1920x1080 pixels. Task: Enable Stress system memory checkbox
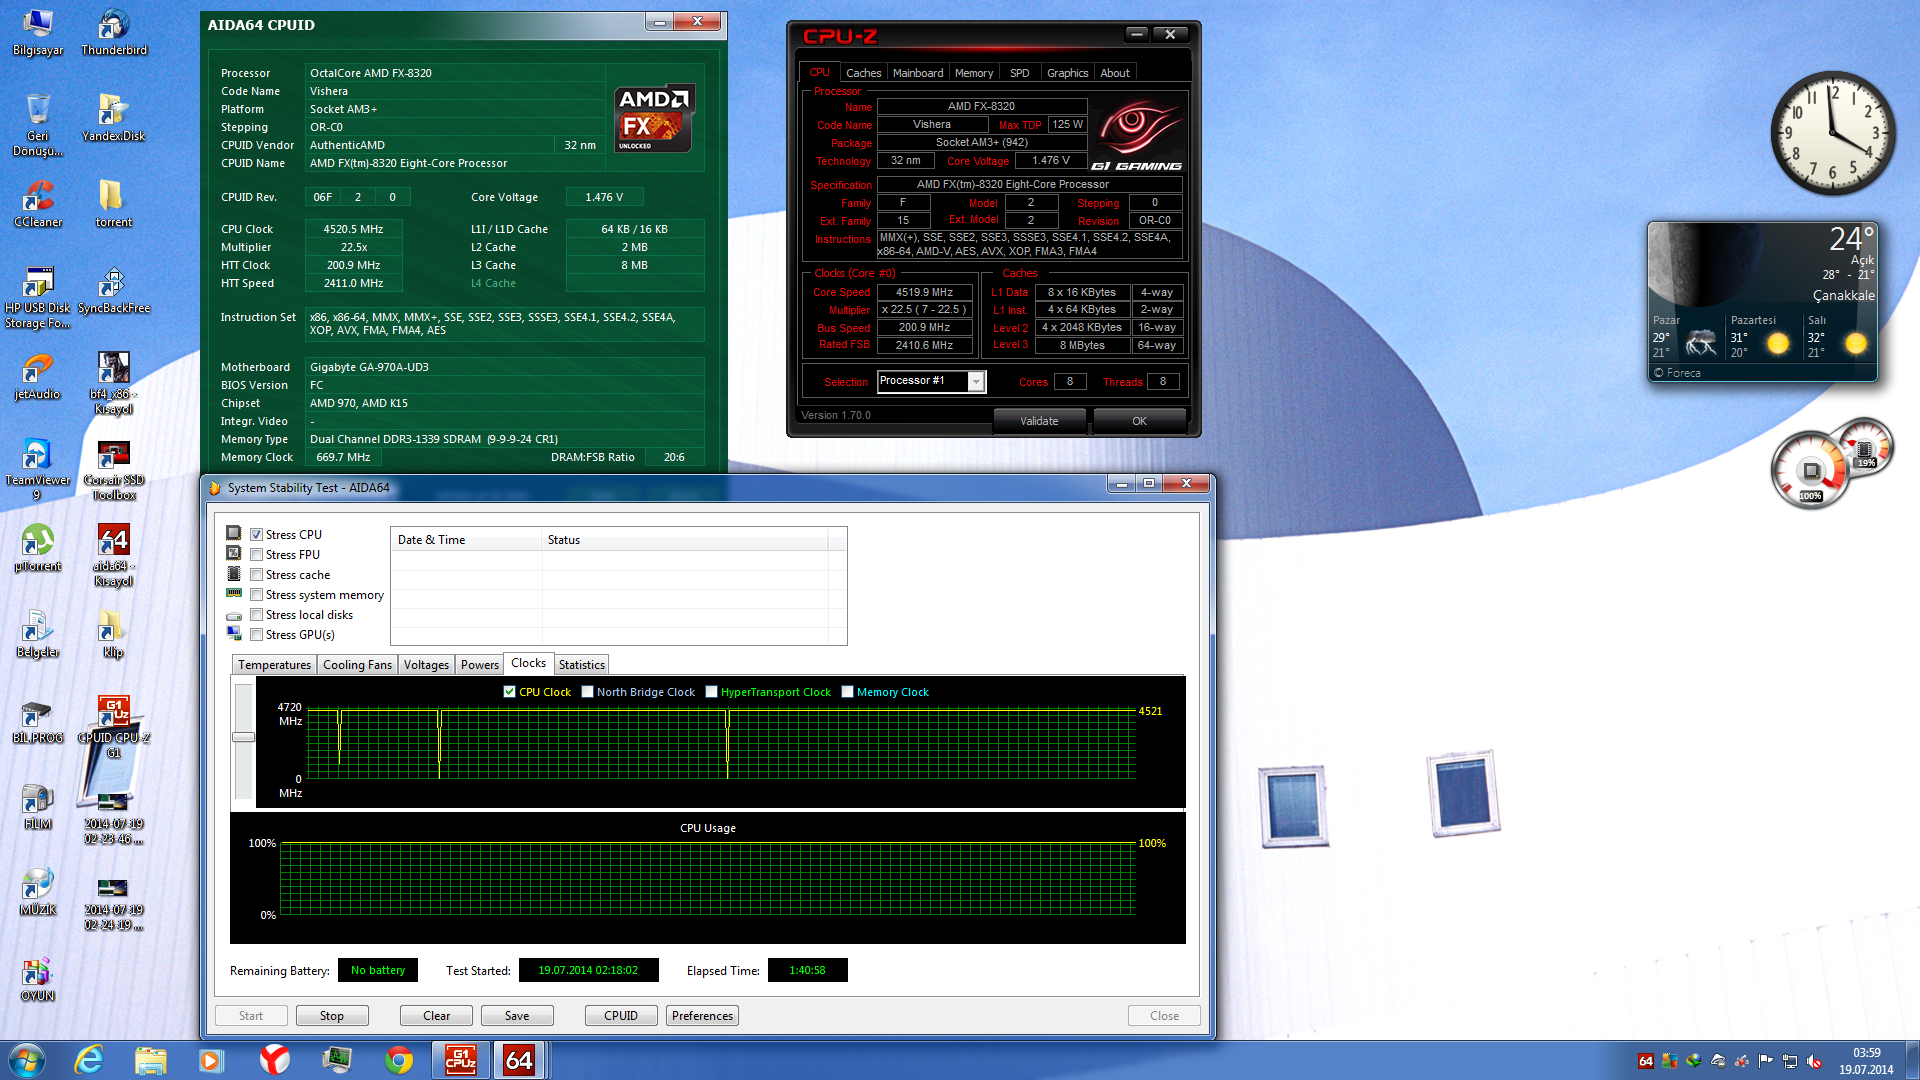coord(256,595)
